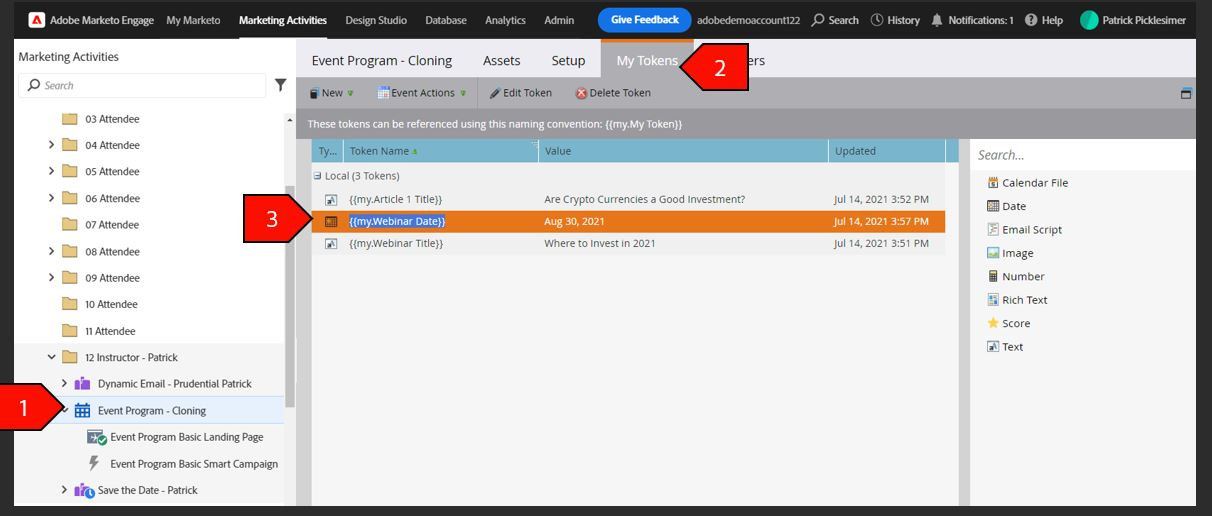The image size is (1212, 516).
Task: Open History clock icon
Action: [x=877, y=20]
